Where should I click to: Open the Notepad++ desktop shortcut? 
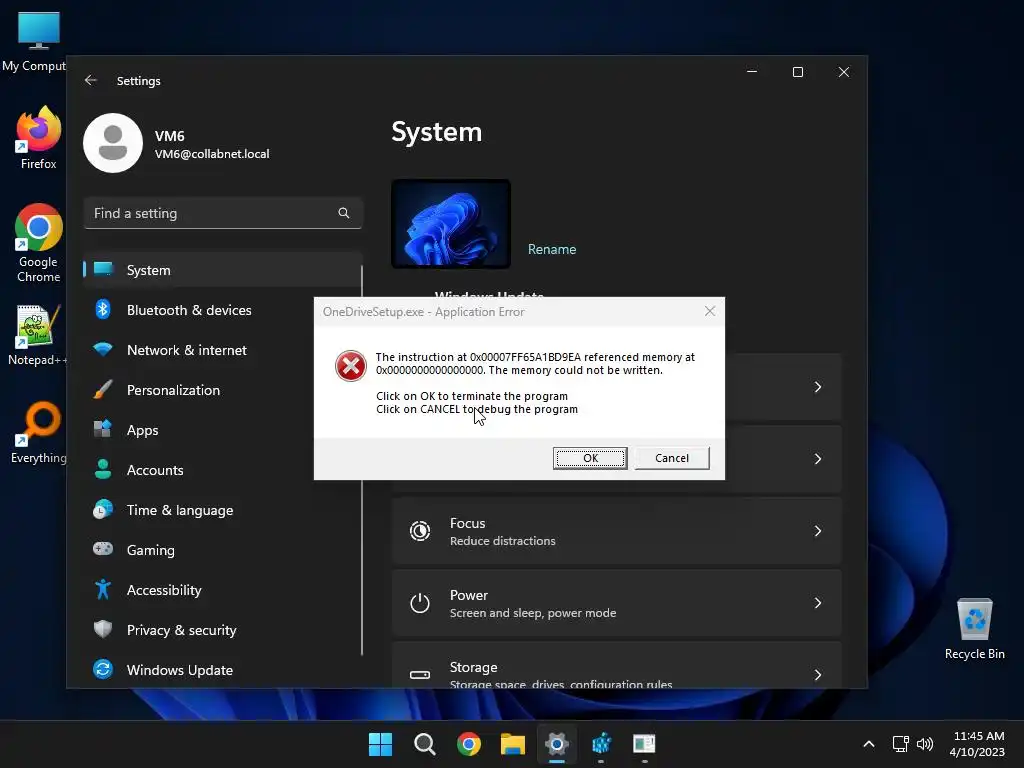tap(37, 335)
